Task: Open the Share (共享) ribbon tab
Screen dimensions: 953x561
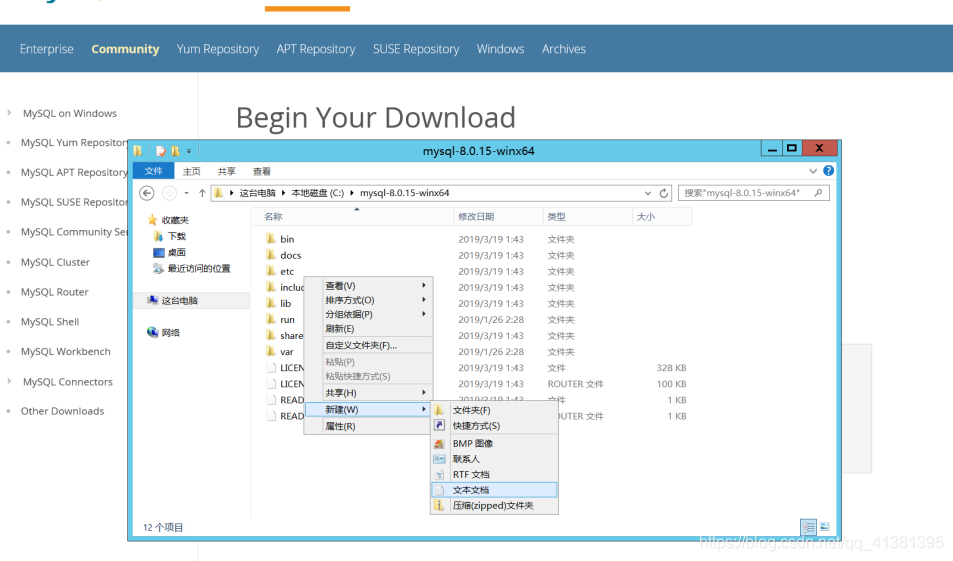Action: pos(227,171)
